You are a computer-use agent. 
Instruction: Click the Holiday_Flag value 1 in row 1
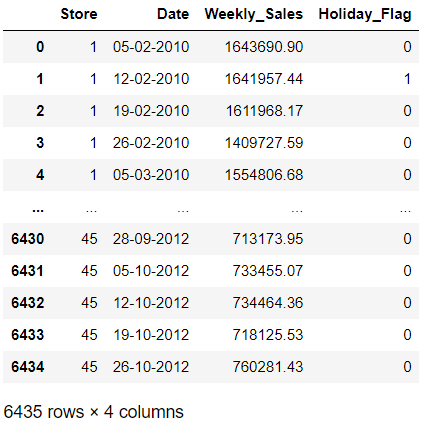(407, 79)
